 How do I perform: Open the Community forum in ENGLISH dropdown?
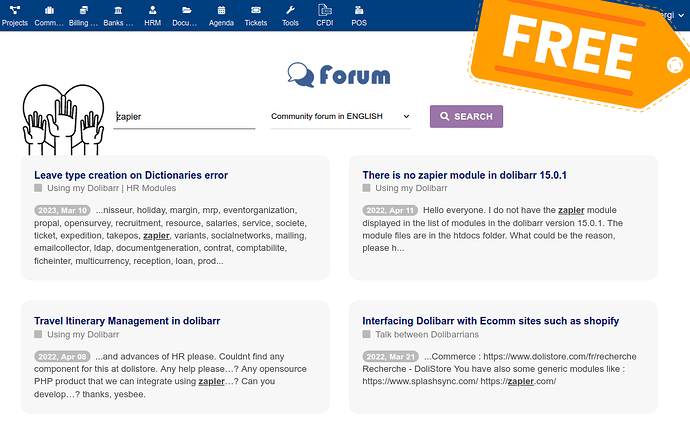341,117
